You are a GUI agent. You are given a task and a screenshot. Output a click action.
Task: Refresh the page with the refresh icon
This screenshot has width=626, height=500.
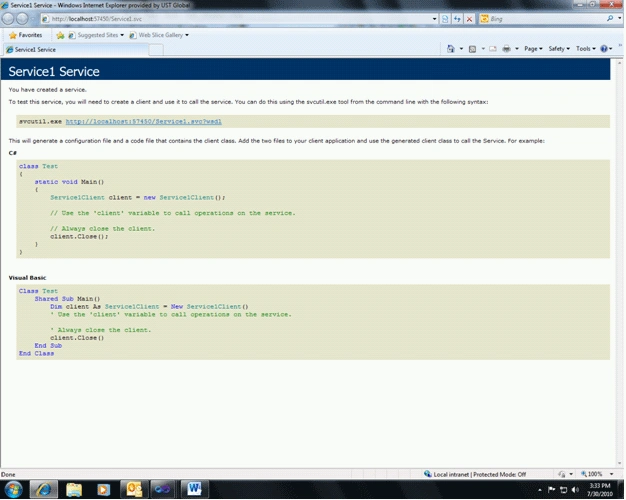457,19
